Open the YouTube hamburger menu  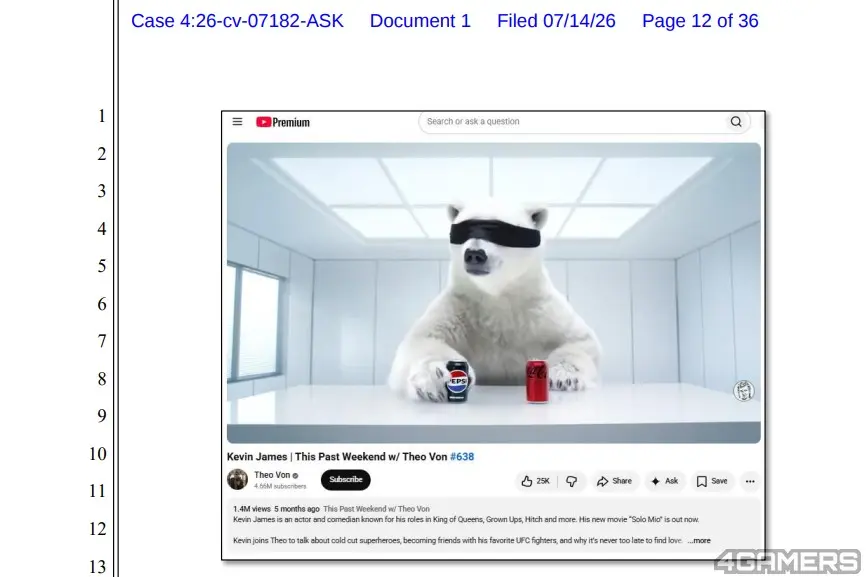point(237,121)
